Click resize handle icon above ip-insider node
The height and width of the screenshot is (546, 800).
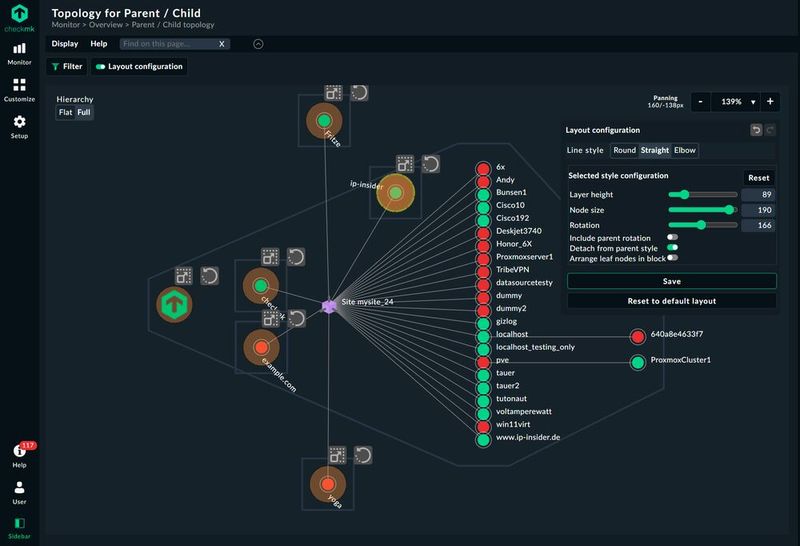pyautogui.click(x=405, y=164)
